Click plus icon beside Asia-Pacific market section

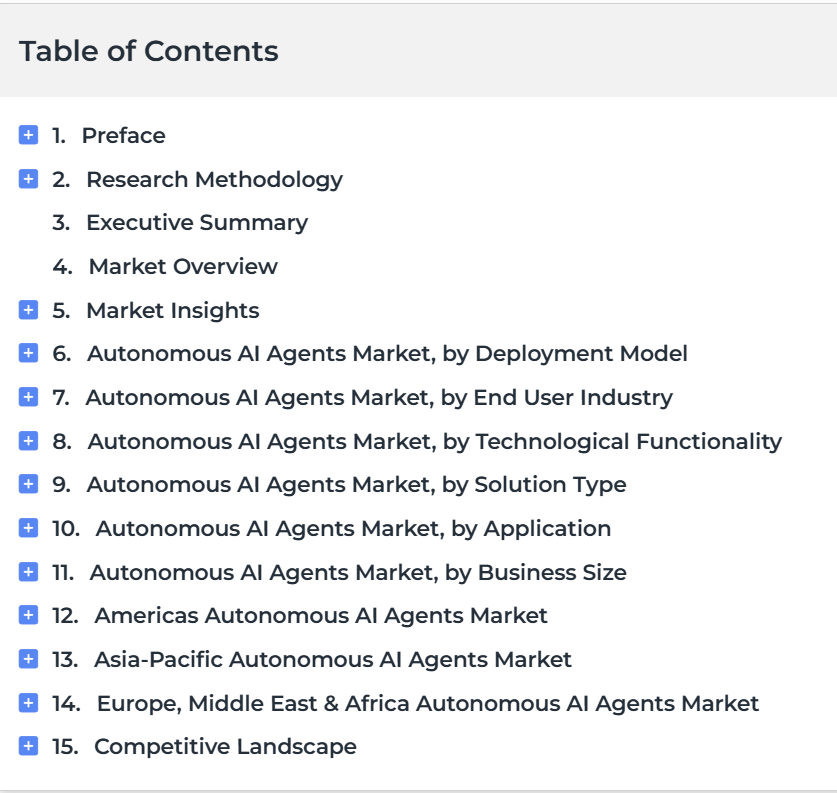(x=28, y=659)
